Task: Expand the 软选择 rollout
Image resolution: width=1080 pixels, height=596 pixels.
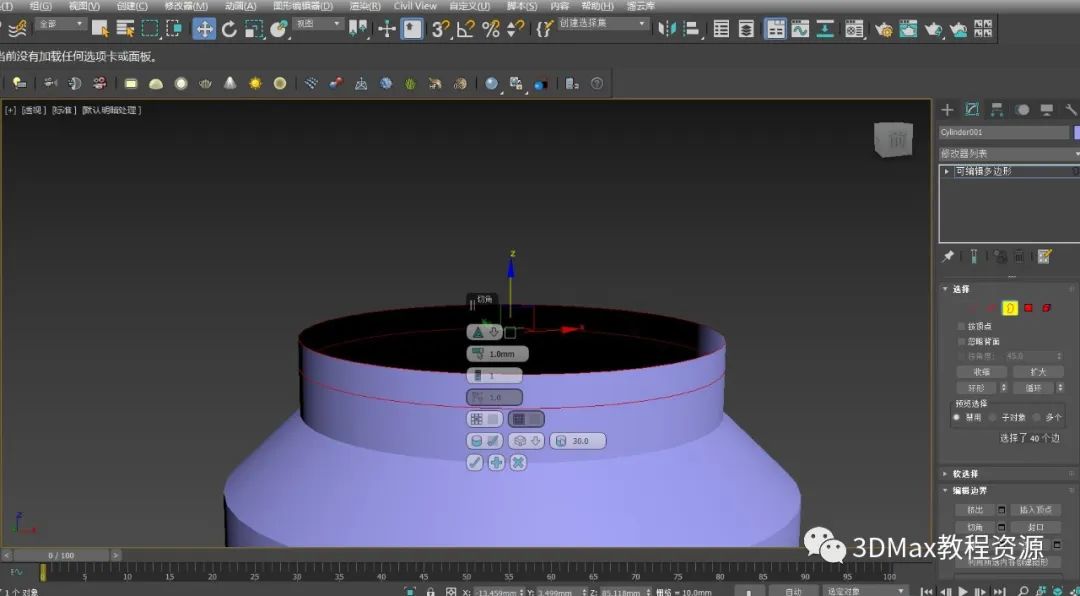Action: coord(965,474)
